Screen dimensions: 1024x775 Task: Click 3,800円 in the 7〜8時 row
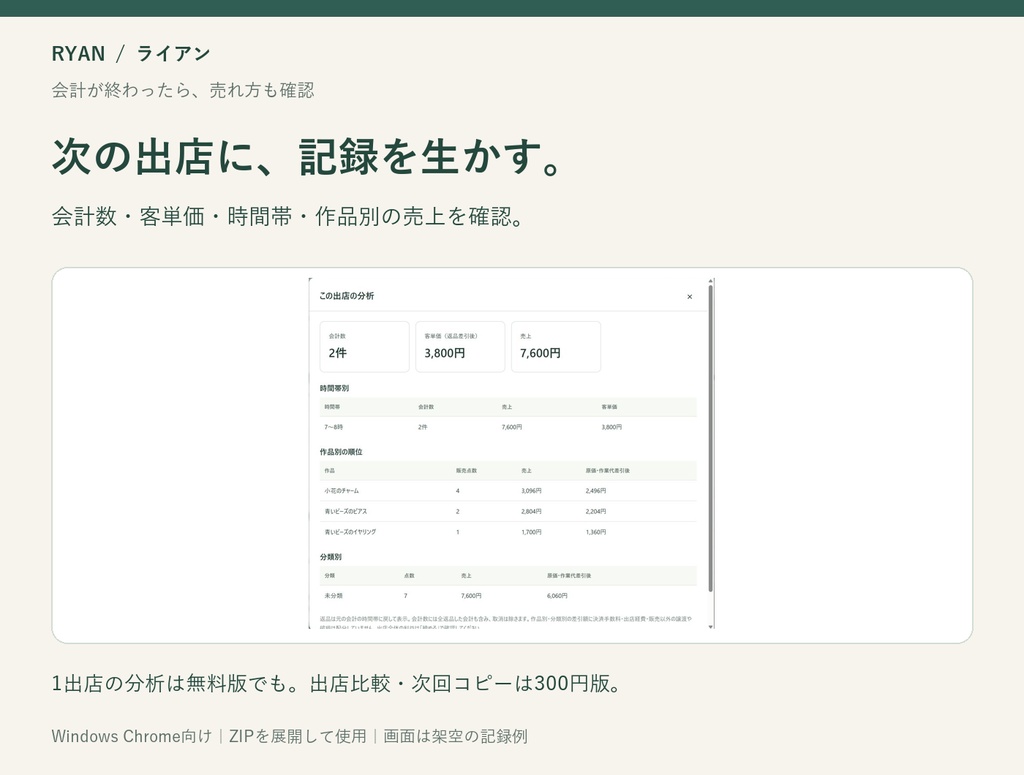tap(611, 427)
